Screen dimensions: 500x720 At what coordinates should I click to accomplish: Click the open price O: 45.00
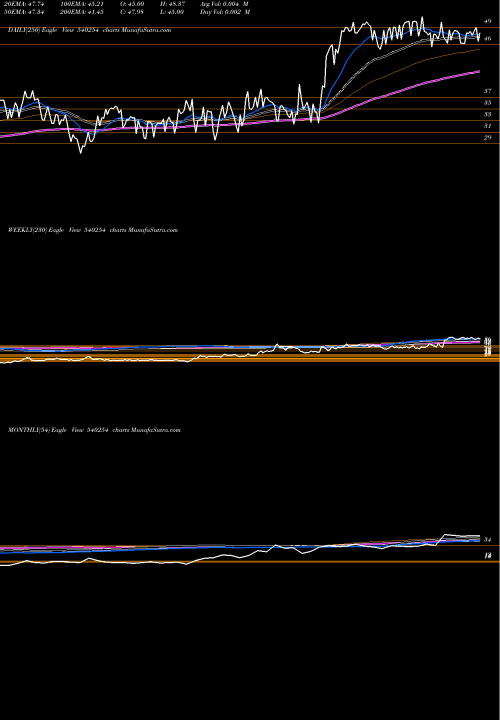tap(133, 4)
